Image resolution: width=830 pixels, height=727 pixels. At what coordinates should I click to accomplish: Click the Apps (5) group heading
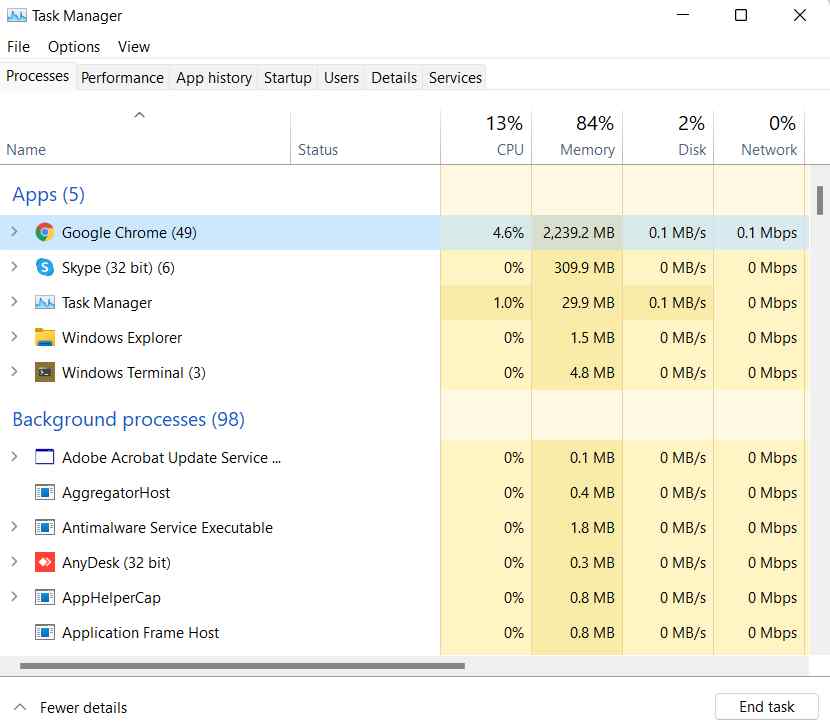point(49,194)
